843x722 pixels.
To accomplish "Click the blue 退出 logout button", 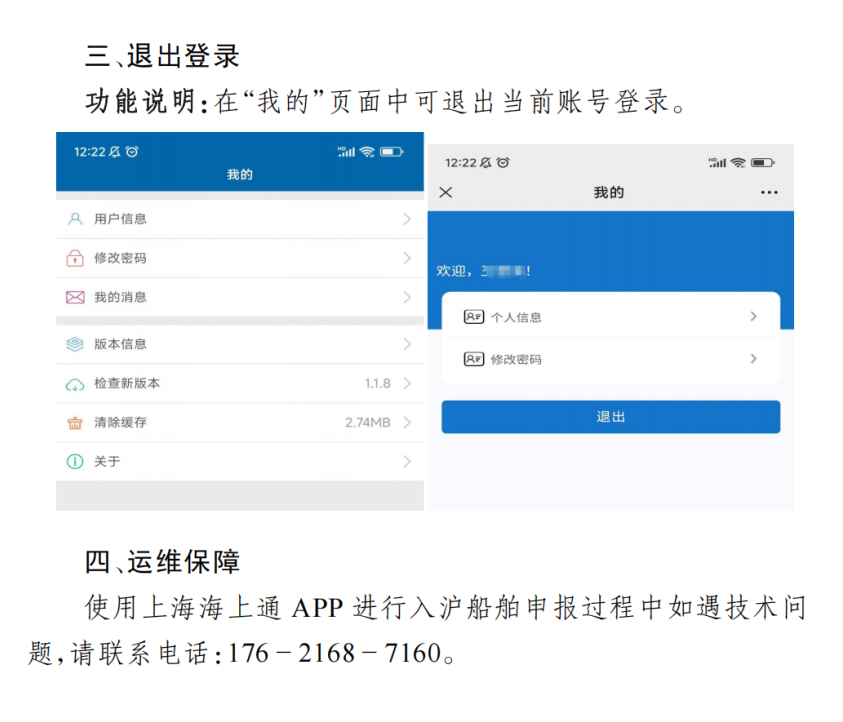I will click(x=611, y=417).
